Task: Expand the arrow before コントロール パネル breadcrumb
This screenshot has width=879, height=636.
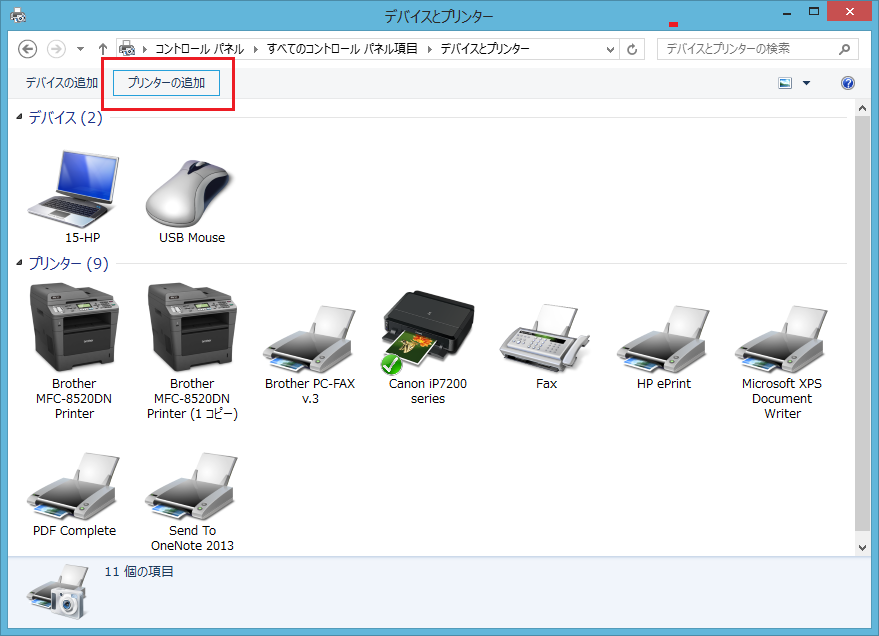Action: click(145, 49)
